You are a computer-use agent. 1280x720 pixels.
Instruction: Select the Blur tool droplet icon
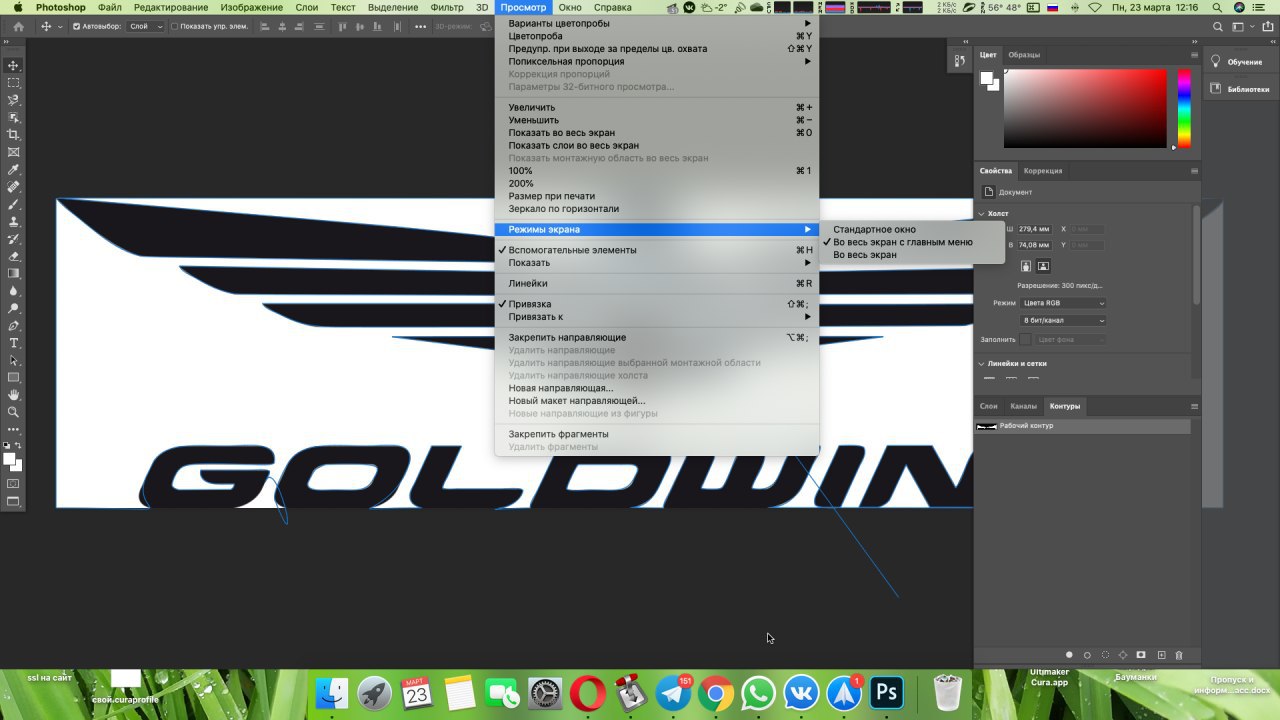[14, 291]
